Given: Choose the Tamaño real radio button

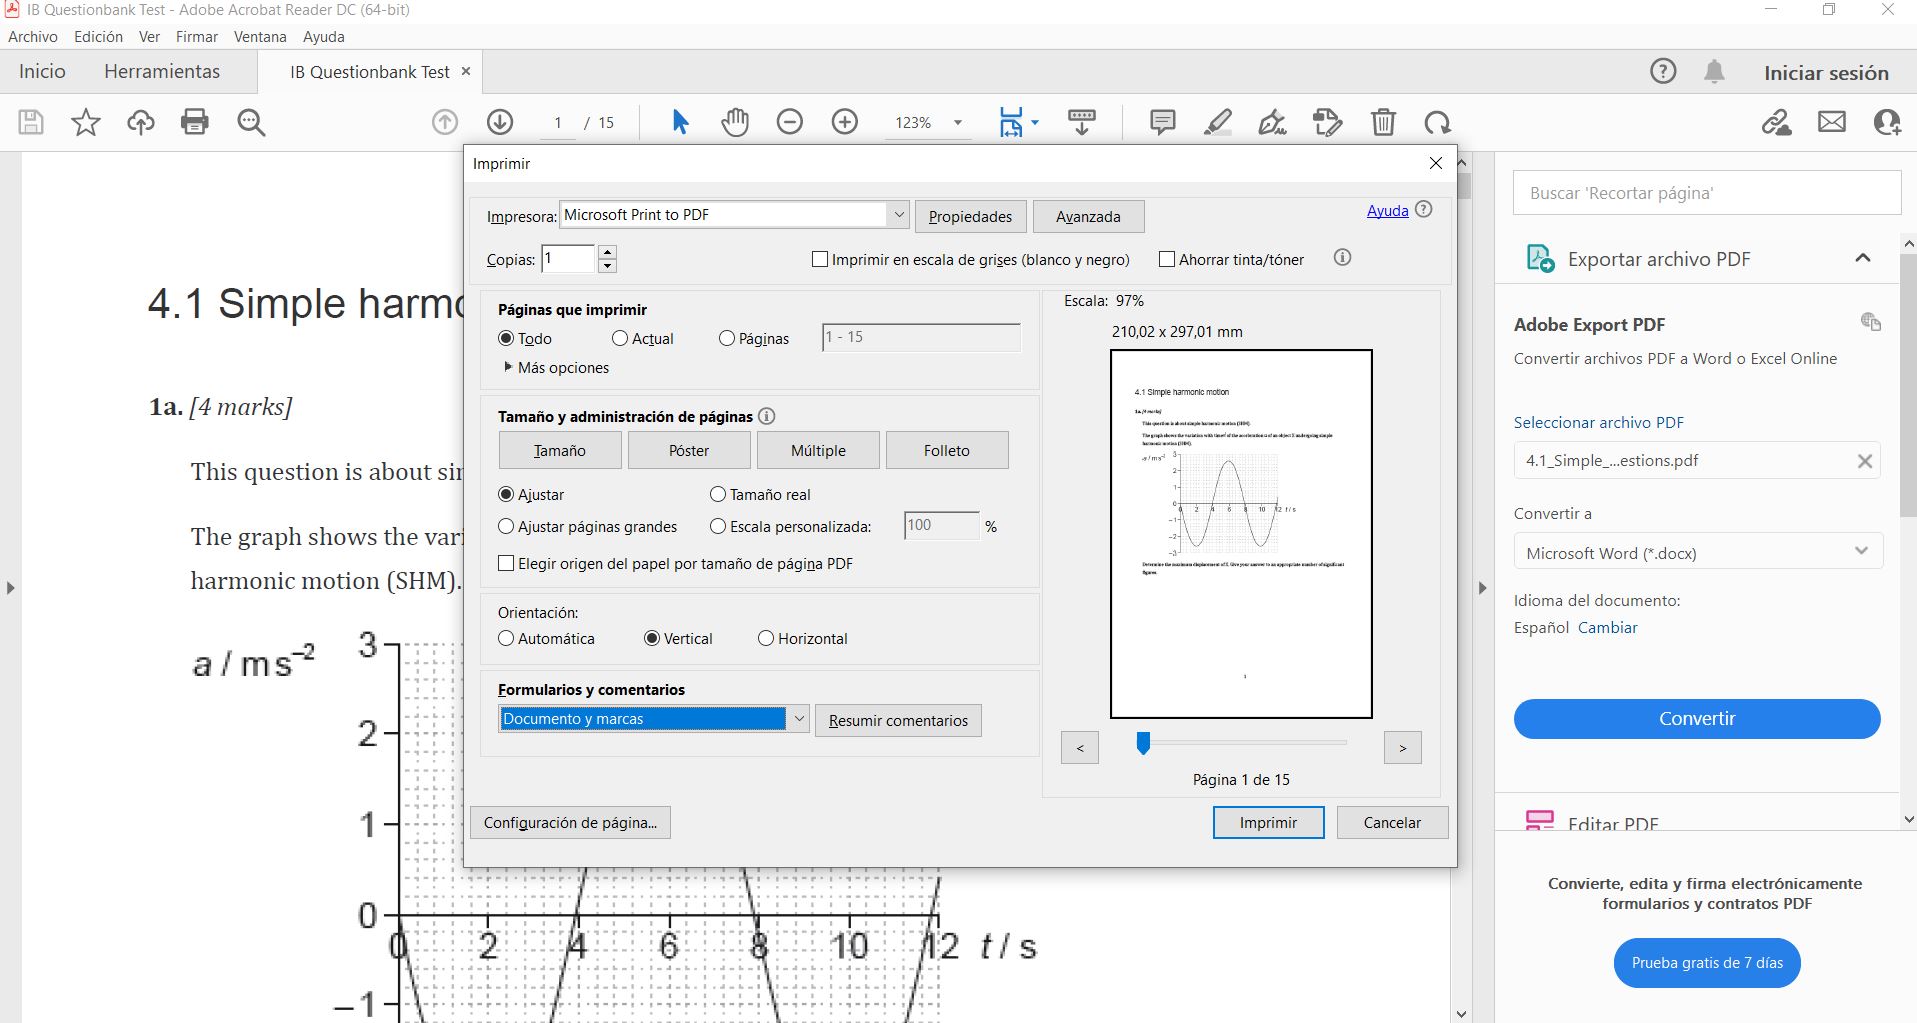Looking at the screenshot, I should [x=718, y=494].
